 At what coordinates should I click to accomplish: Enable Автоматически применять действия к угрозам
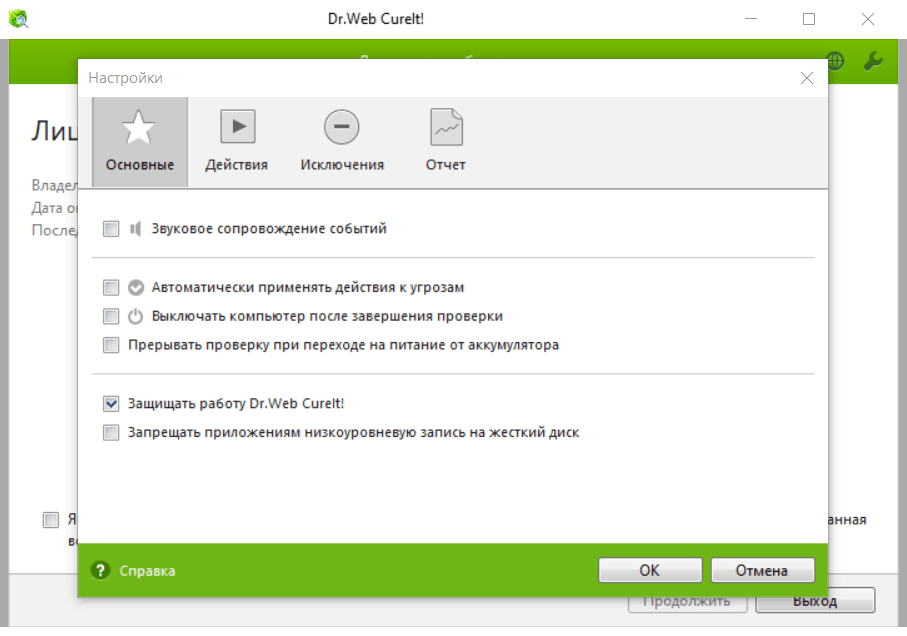click(111, 288)
